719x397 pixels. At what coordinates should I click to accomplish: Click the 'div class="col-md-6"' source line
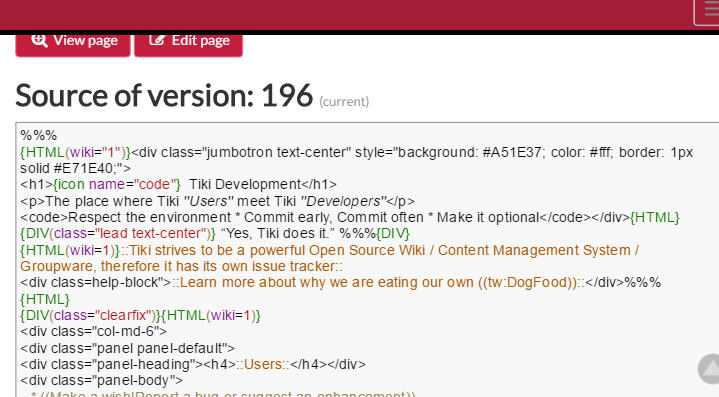click(94, 331)
